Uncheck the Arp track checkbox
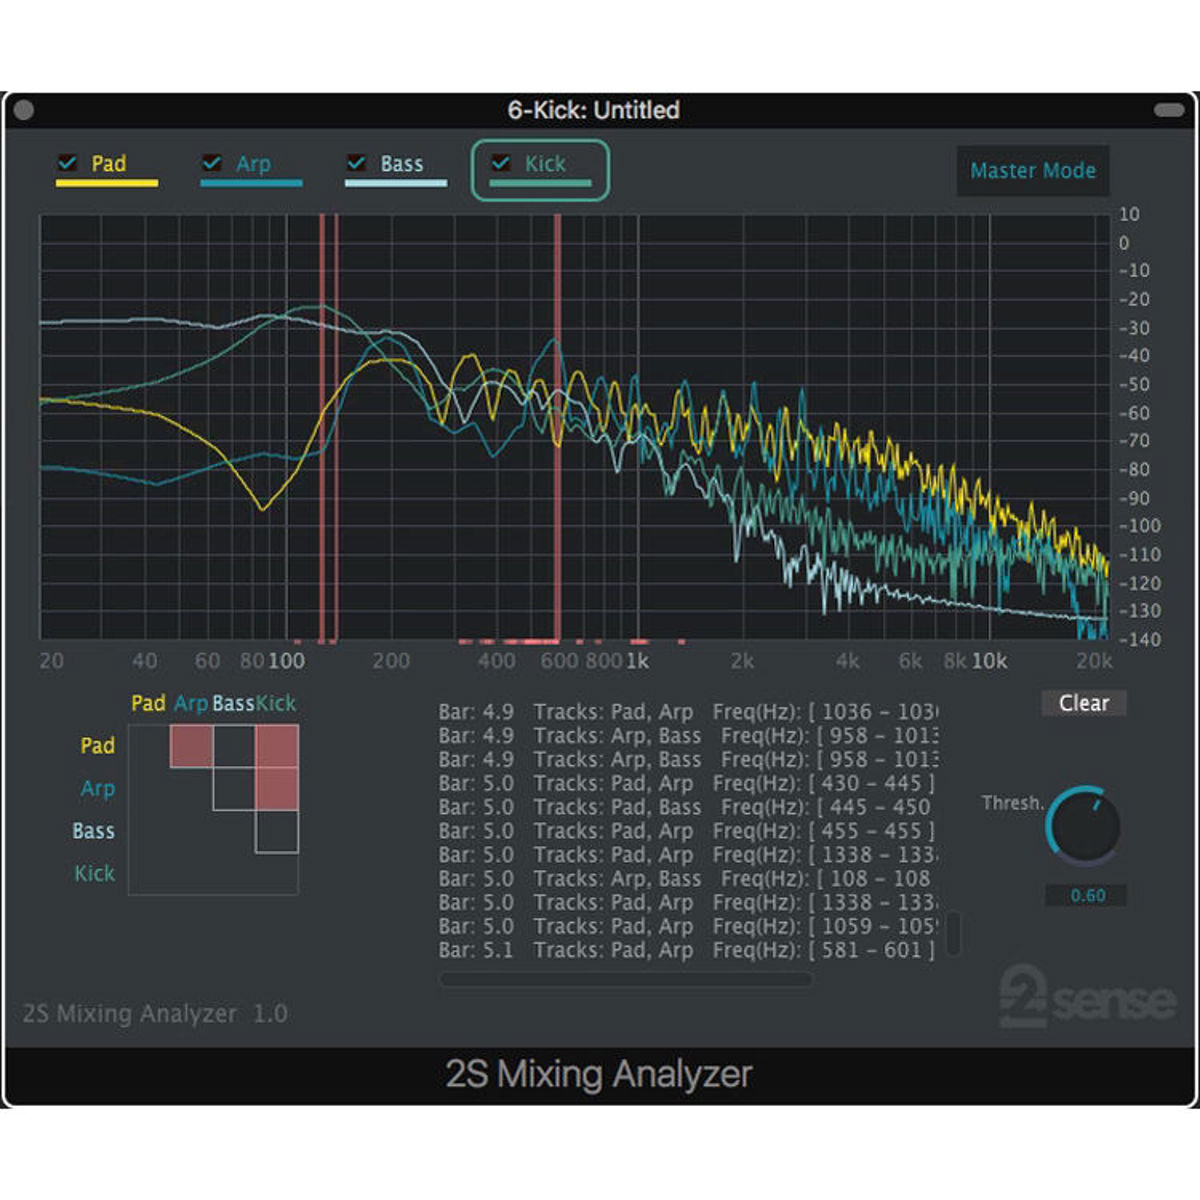 coord(212,163)
